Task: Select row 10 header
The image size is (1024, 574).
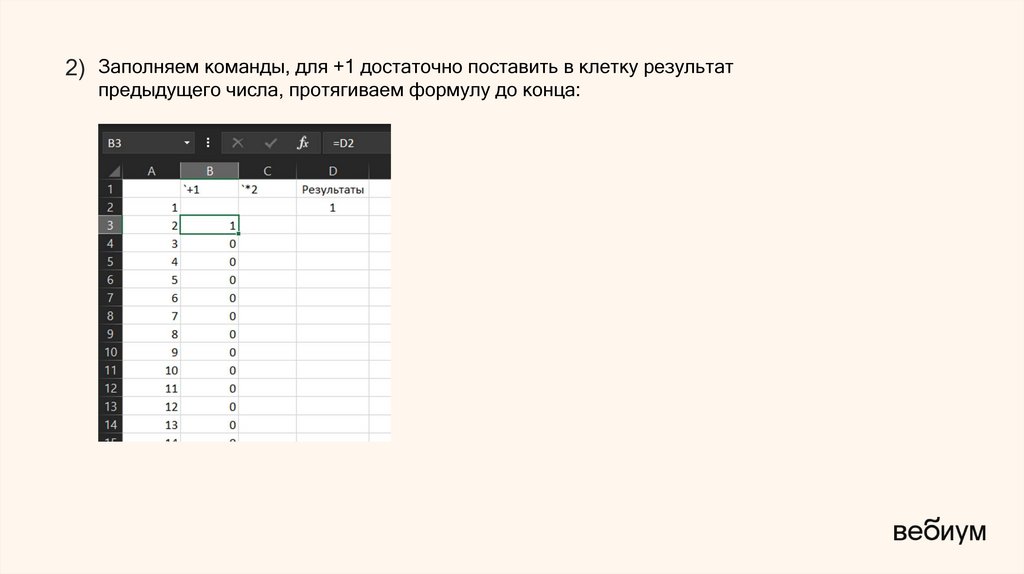Action: [110, 352]
